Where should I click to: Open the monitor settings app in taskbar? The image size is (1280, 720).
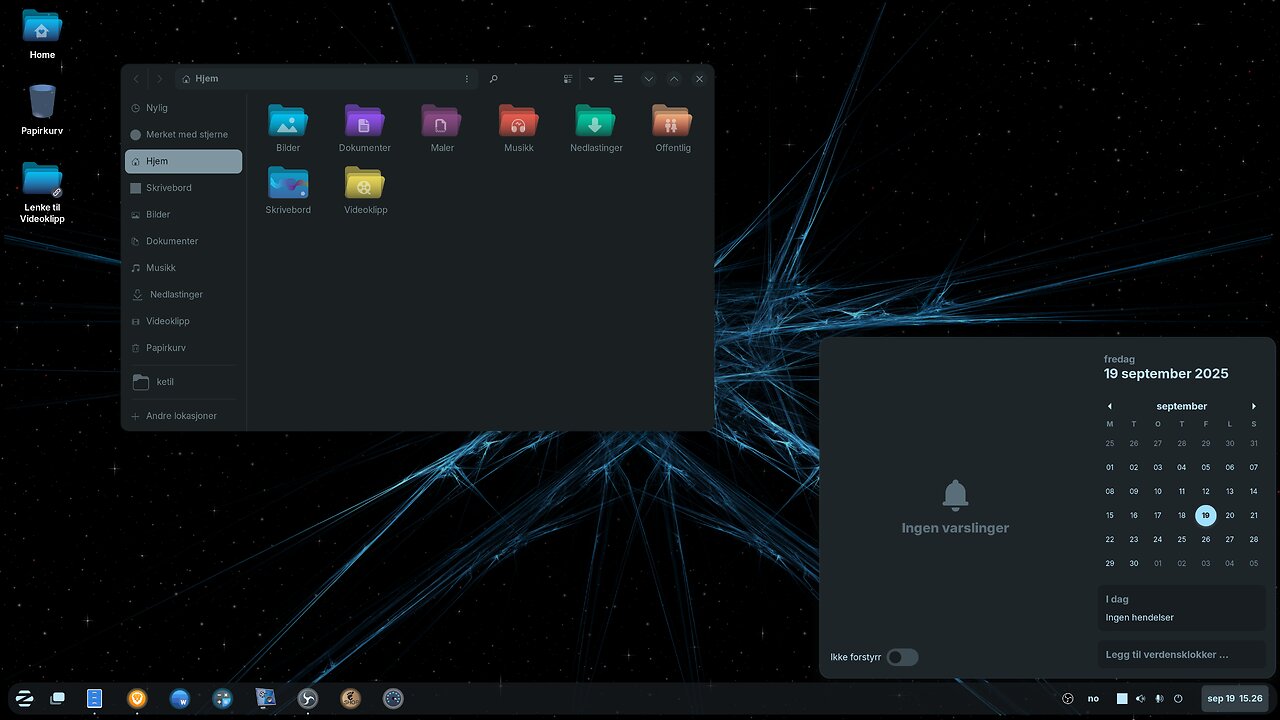coord(265,699)
